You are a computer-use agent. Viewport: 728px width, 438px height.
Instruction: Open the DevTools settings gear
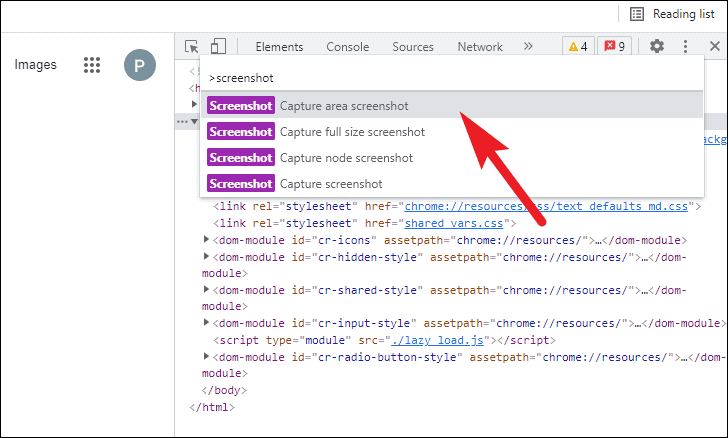point(656,46)
